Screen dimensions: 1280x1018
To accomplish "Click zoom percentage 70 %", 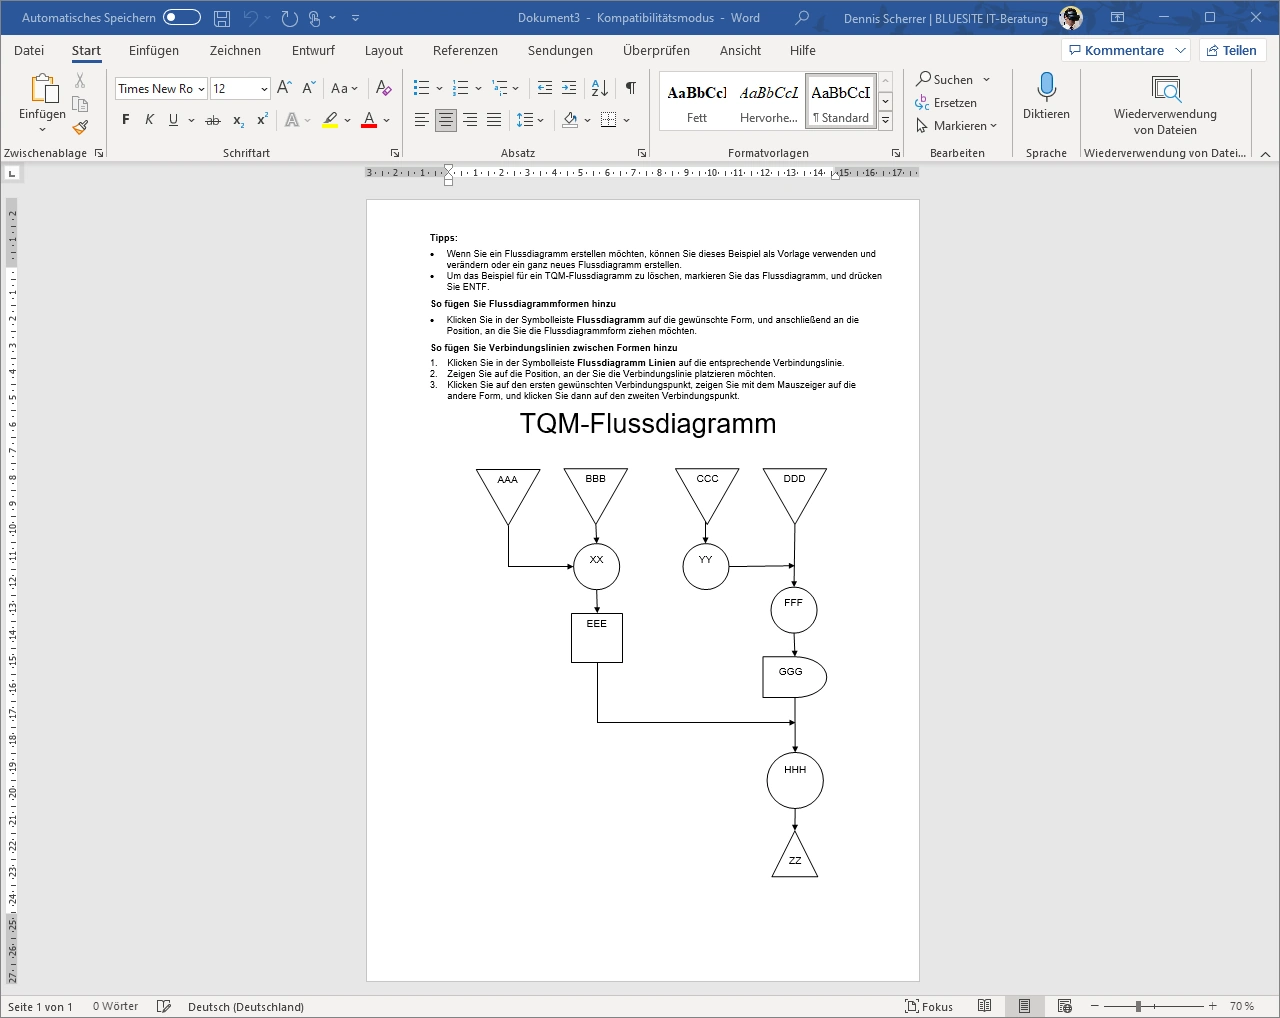I will 1242,1006.
